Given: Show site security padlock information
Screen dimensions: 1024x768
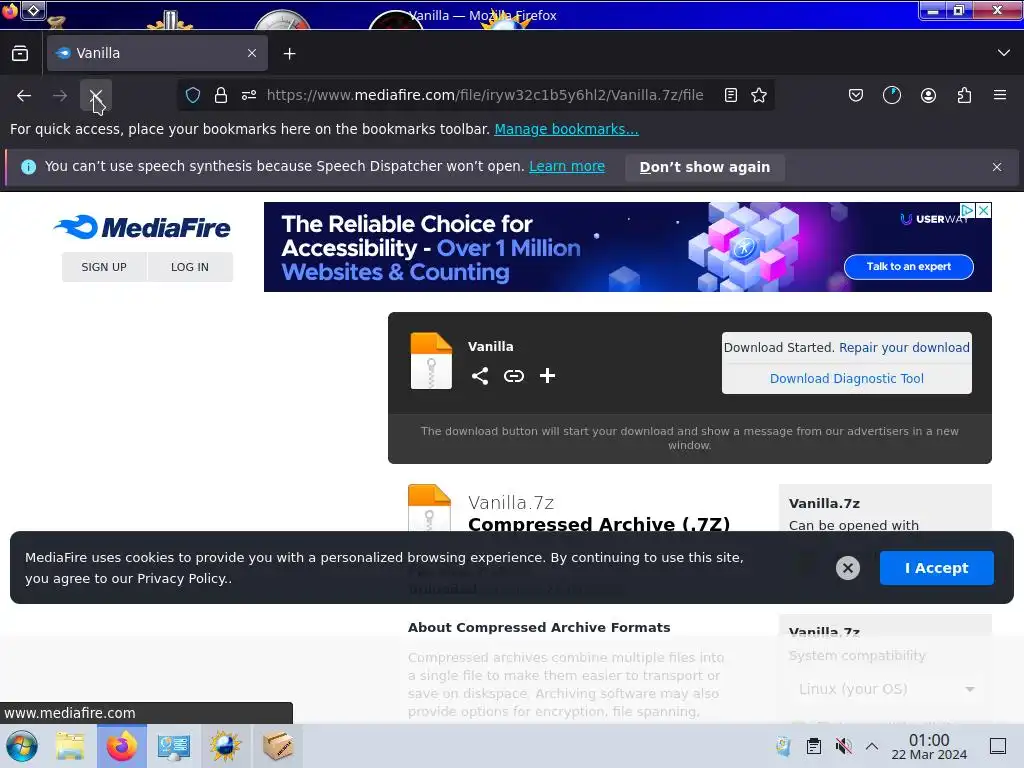Looking at the screenshot, I should pos(221,95).
